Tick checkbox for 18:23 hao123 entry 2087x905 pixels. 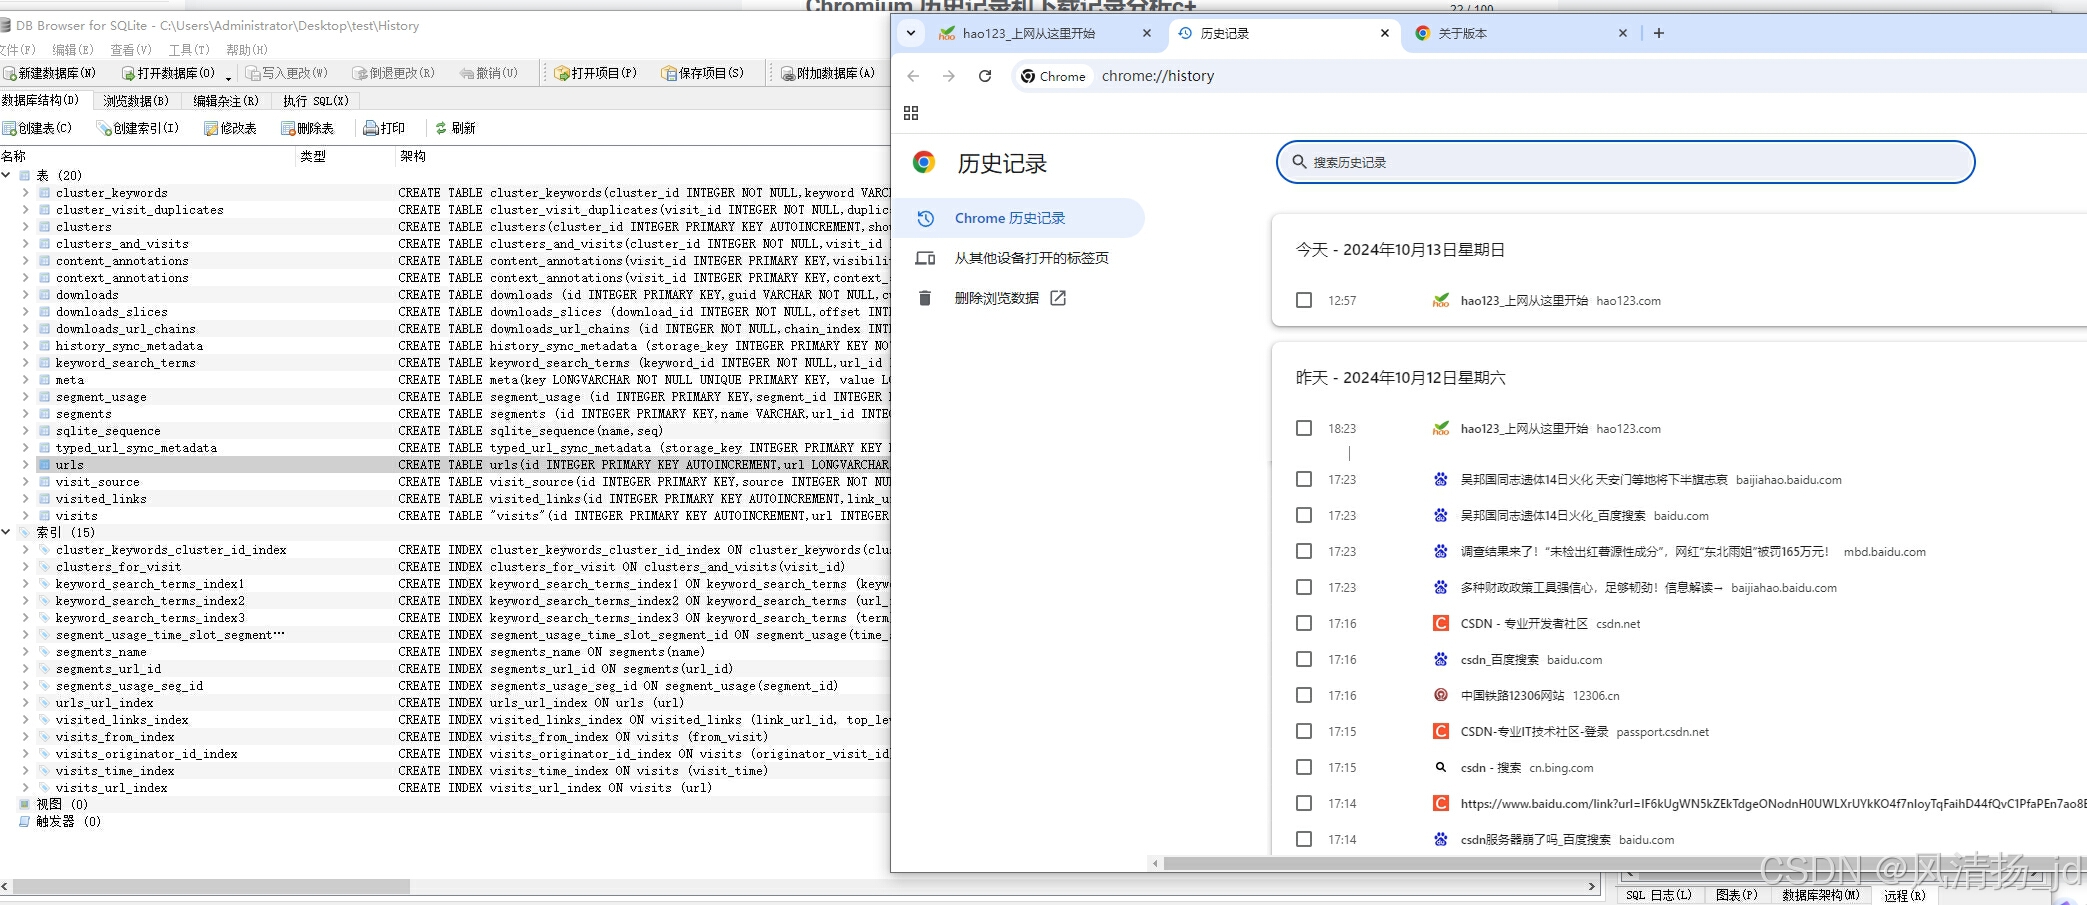point(1304,428)
